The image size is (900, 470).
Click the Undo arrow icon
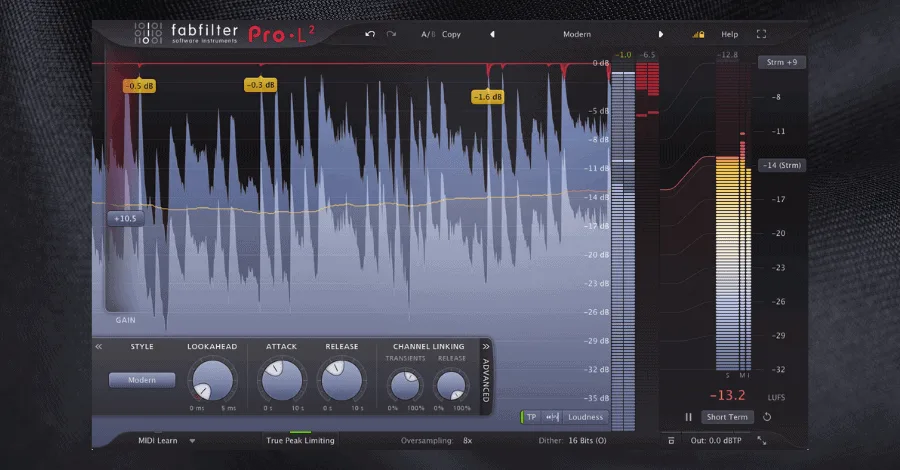tap(370, 34)
